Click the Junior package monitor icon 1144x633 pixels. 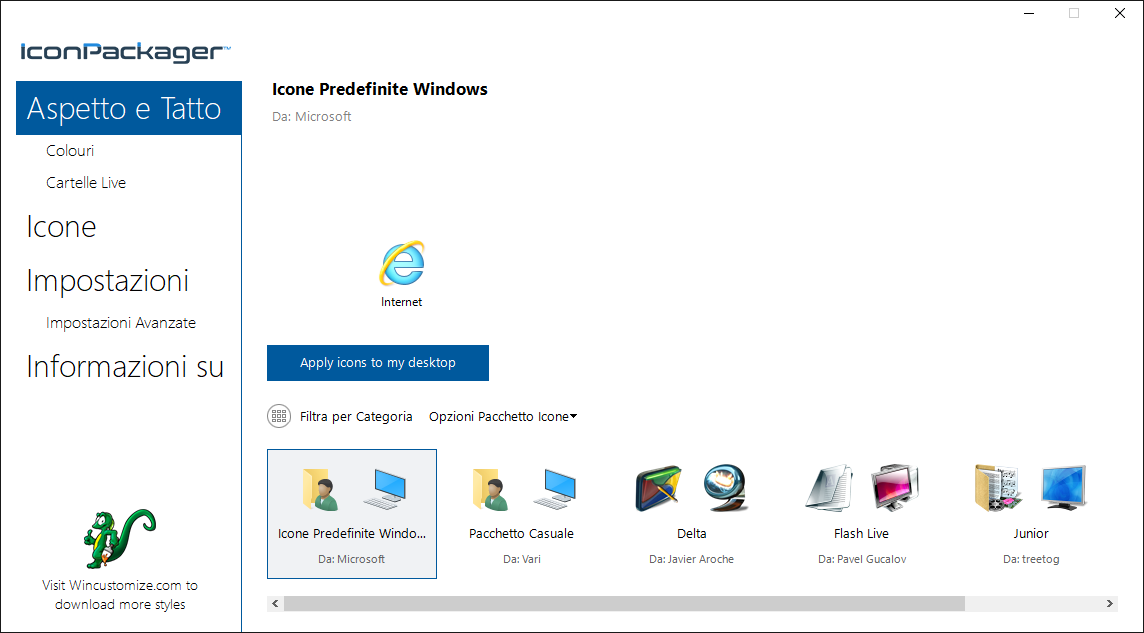(1064, 487)
